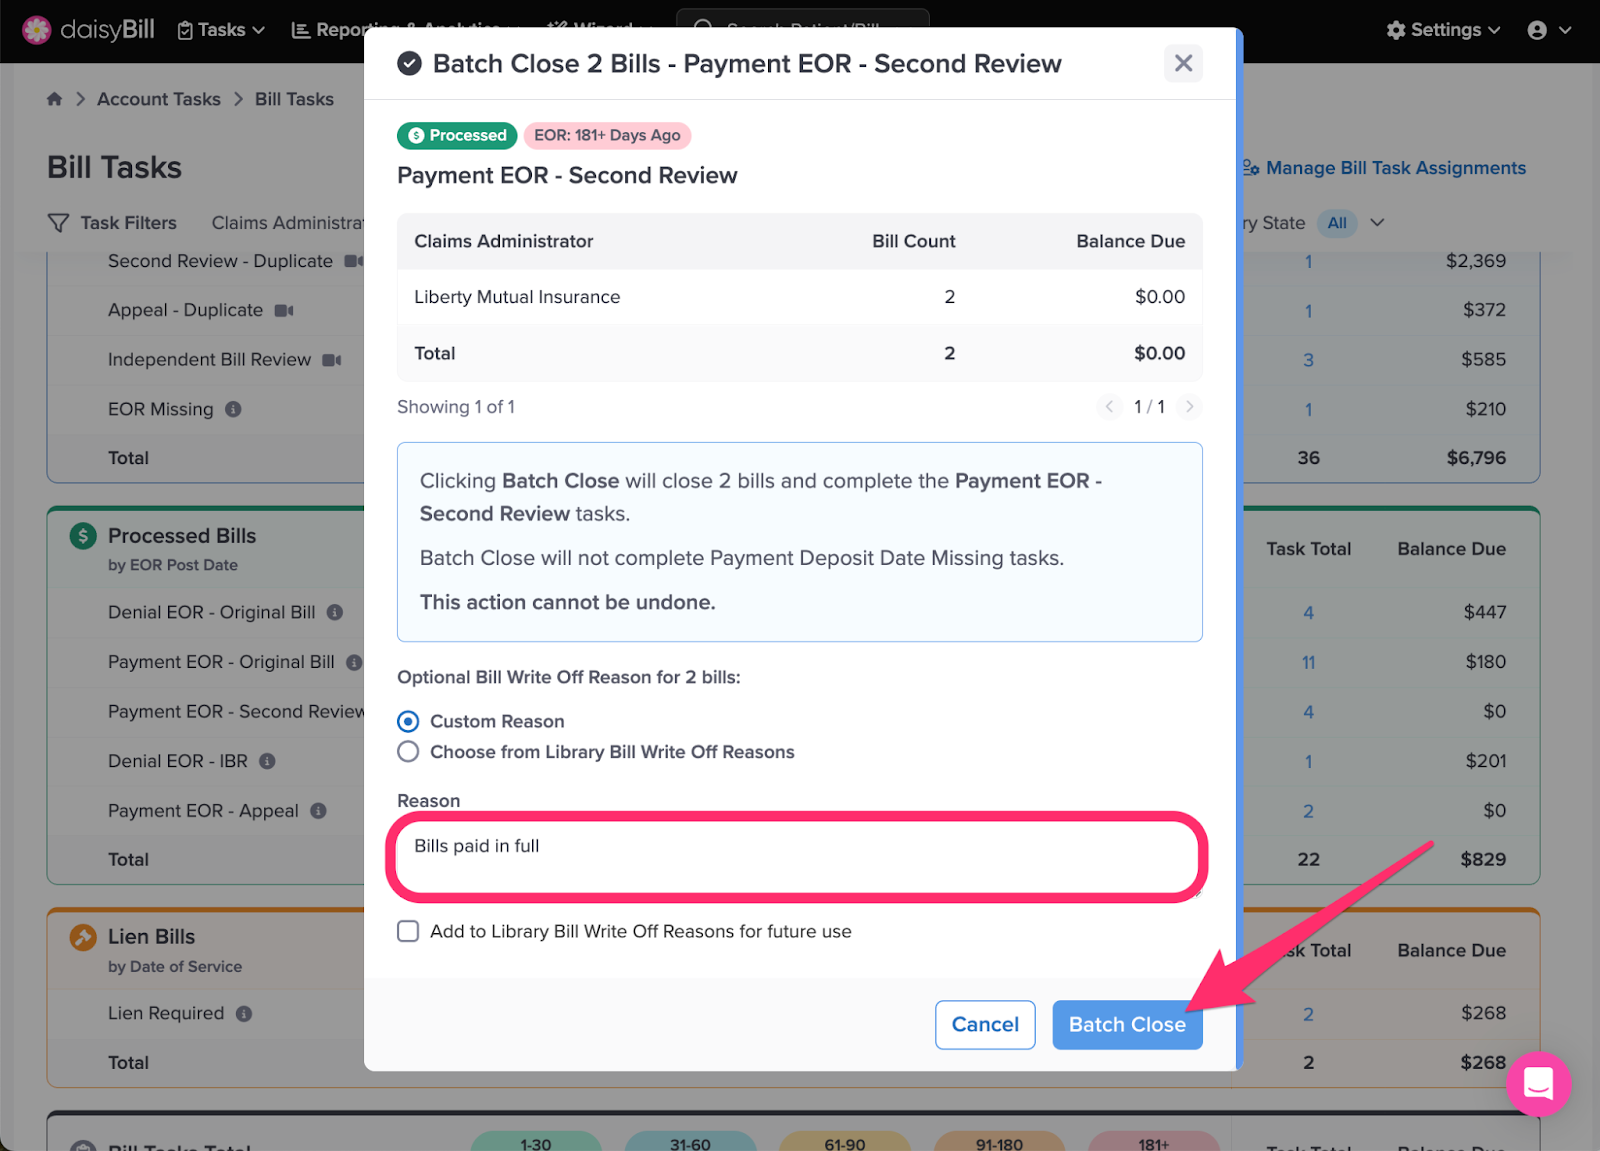1600x1151 pixels.
Task: Go to previous page in dialog table
Action: tap(1109, 406)
